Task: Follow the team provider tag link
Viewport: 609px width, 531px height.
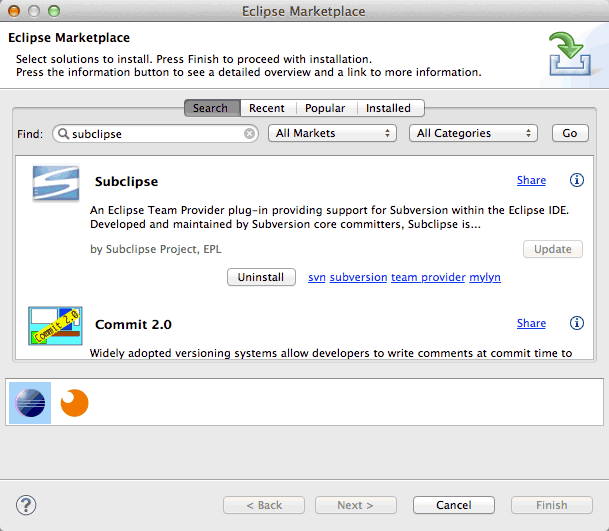Action: [x=428, y=277]
